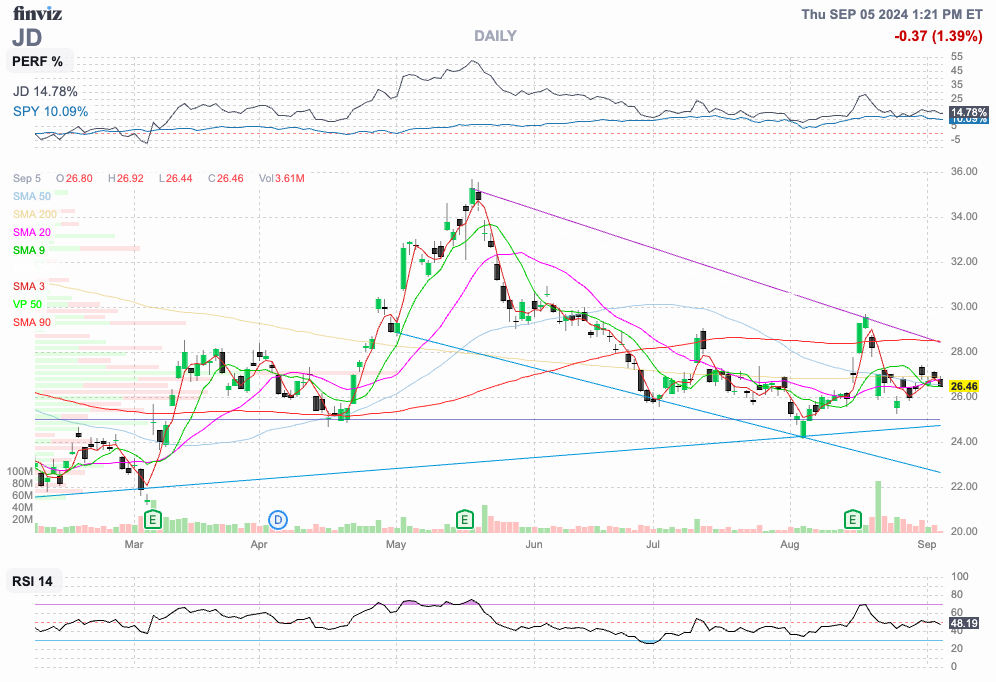996x682 pixels.
Task: Select the JD 14.78% performance text
Action: [45, 92]
